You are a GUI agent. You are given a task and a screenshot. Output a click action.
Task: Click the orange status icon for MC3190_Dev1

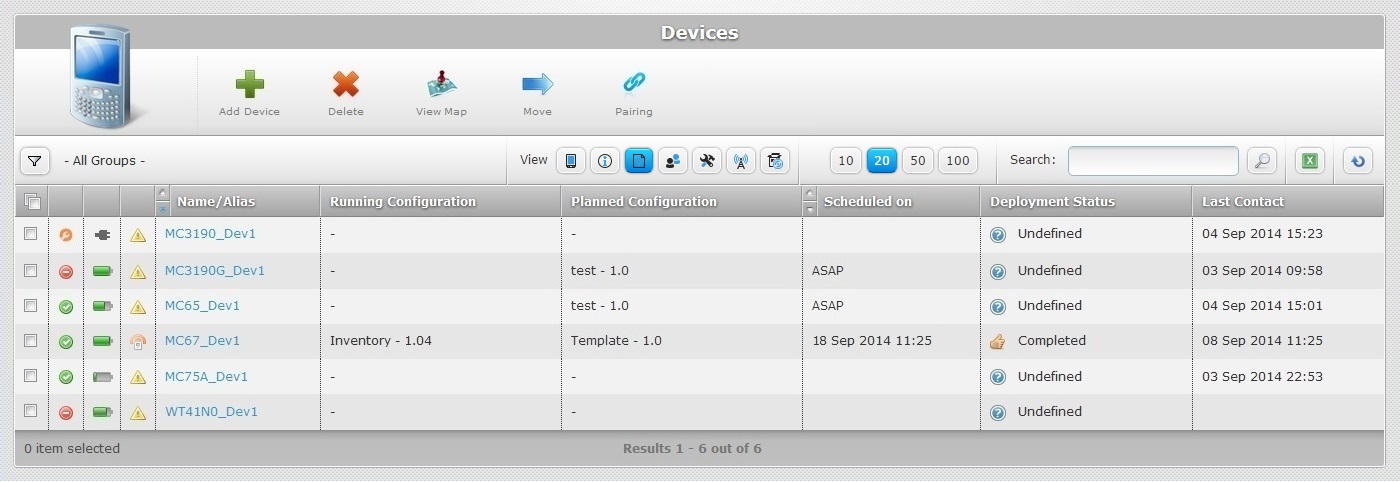(x=66, y=235)
